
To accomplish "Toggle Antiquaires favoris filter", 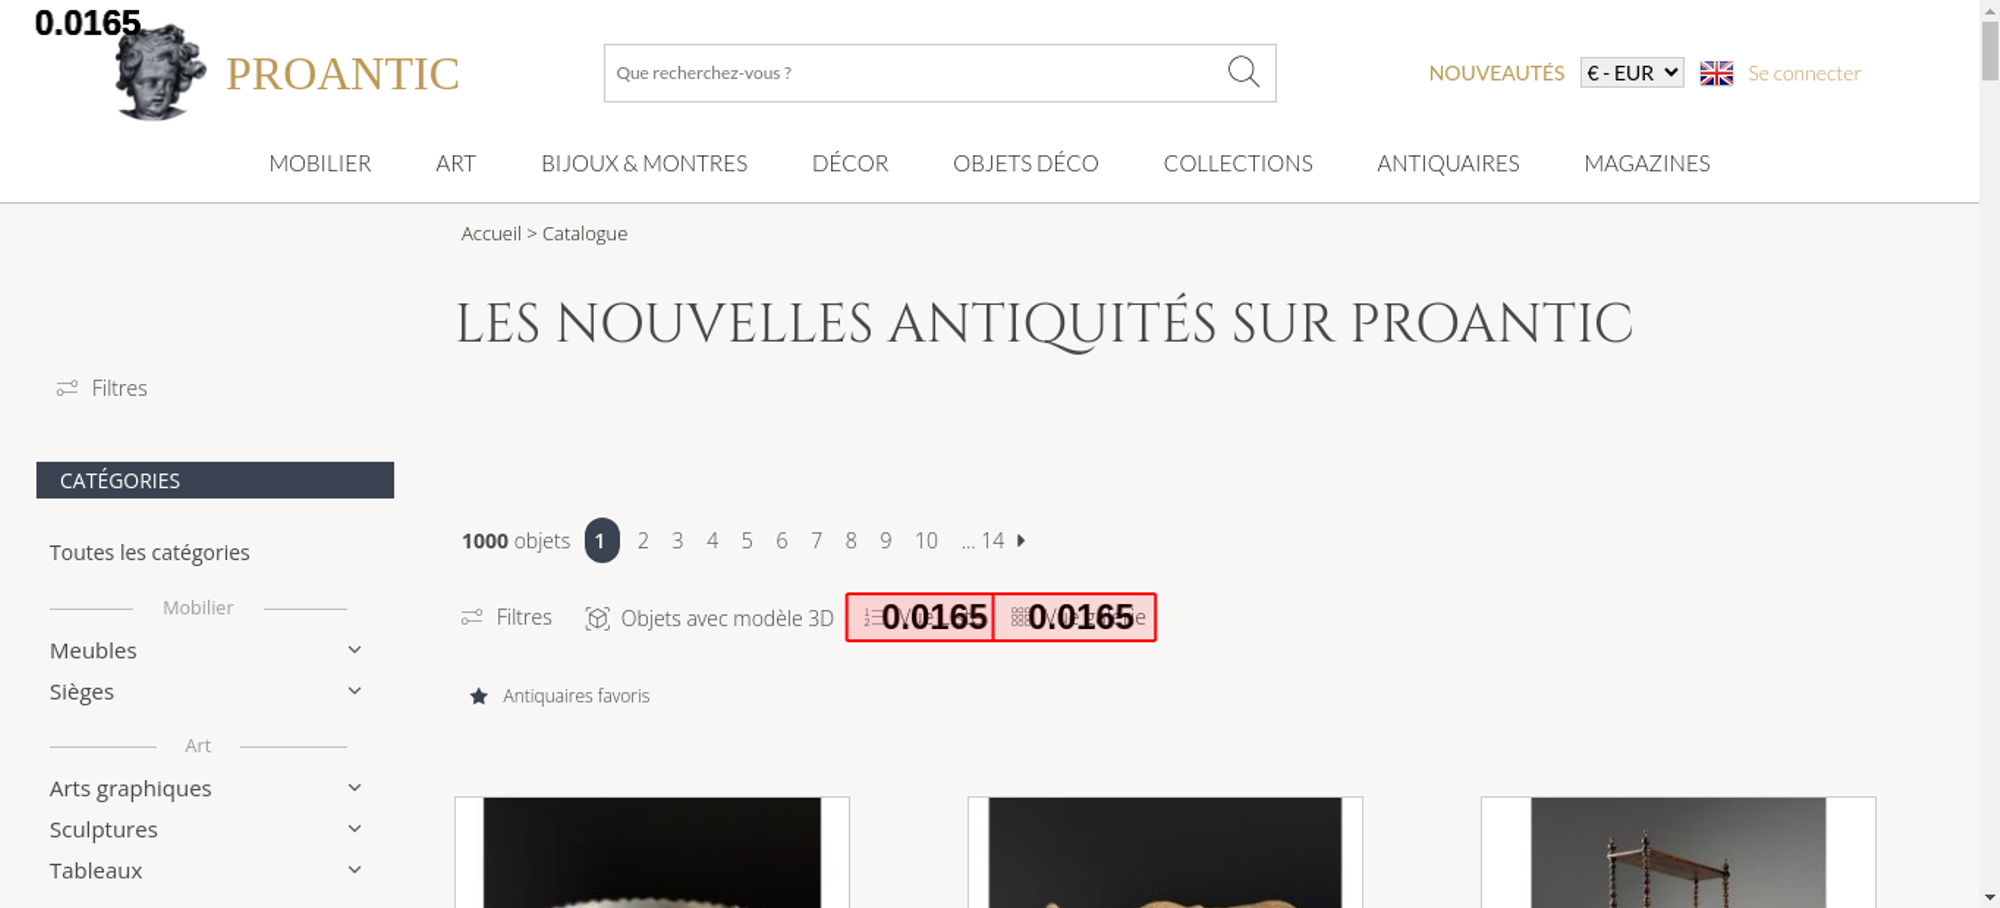I will pyautogui.click(x=559, y=696).
